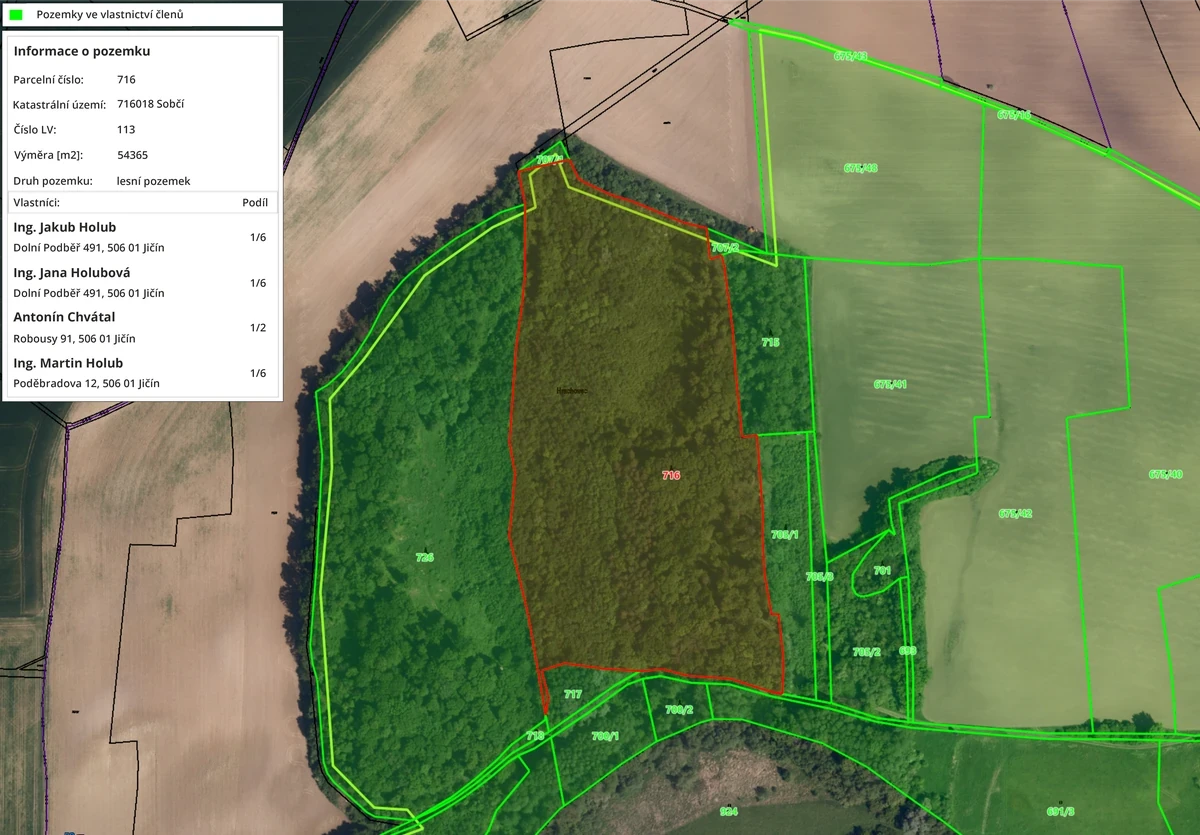
Task: Select owner 'Ing. Martin Holub'
Action: (x=68, y=363)
